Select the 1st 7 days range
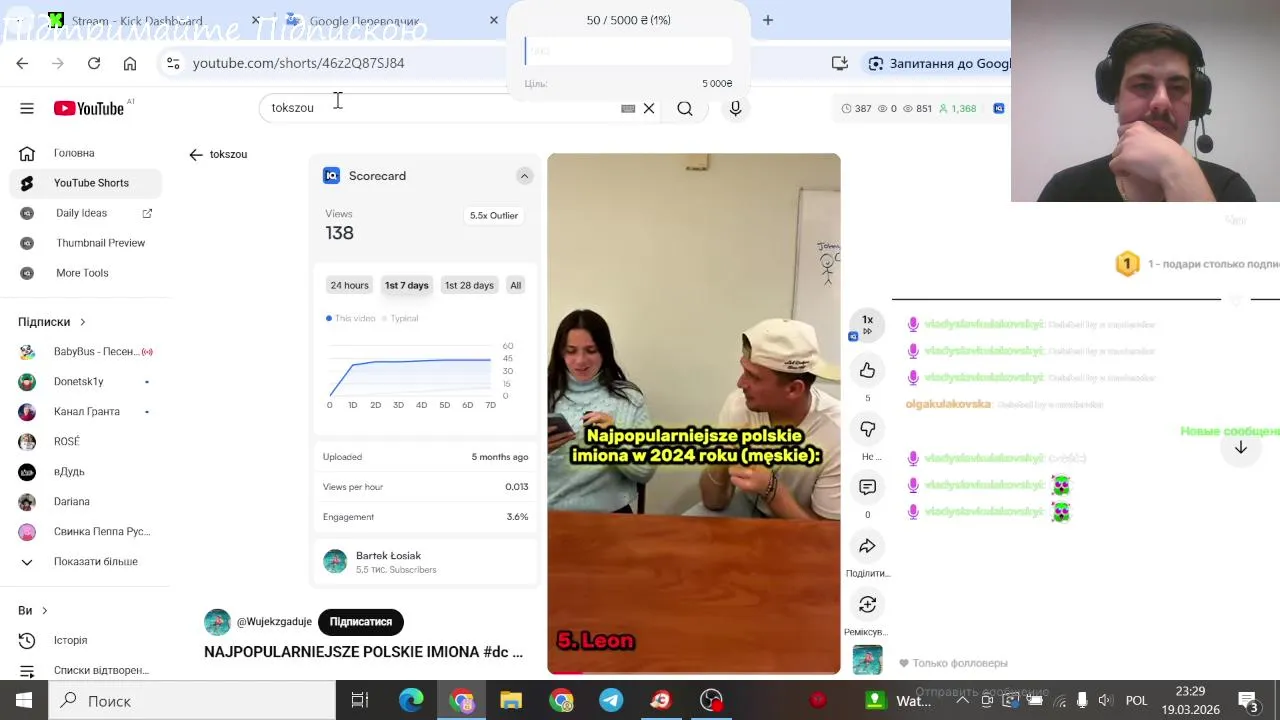This screenshot has height=720, width=1280. (407, 285)
